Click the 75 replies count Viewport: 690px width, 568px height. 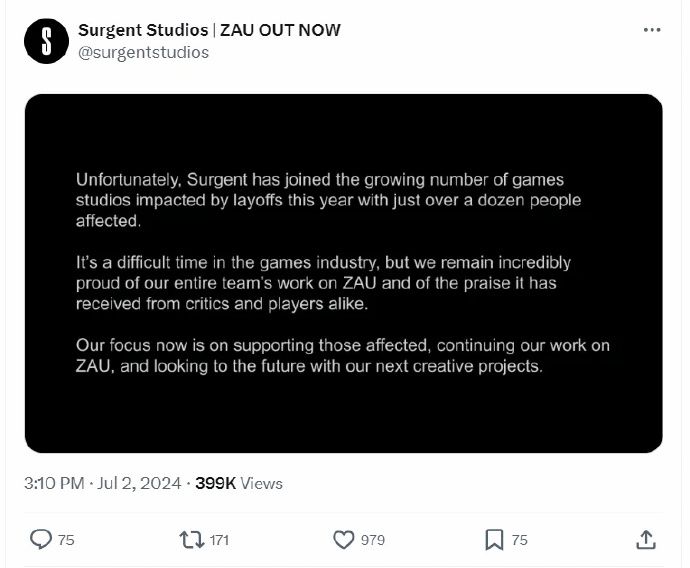(x=66, y=540)
